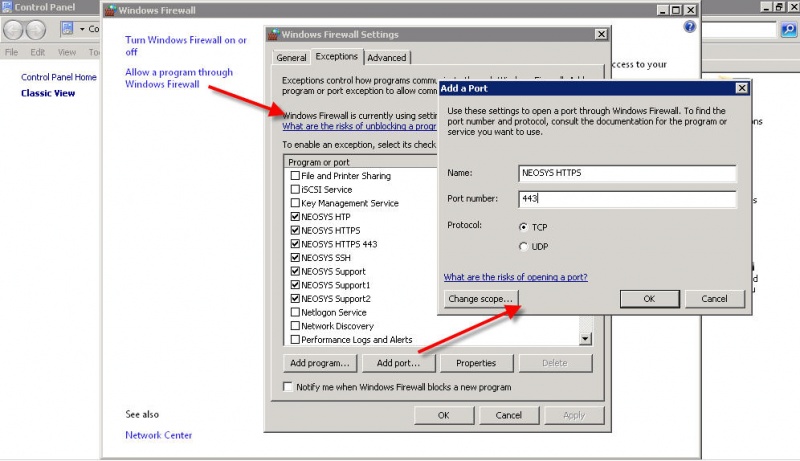This screenshot has height=461, width=800.
Task: Click the search magnifier icon at top right
Action: pos(789,30)
